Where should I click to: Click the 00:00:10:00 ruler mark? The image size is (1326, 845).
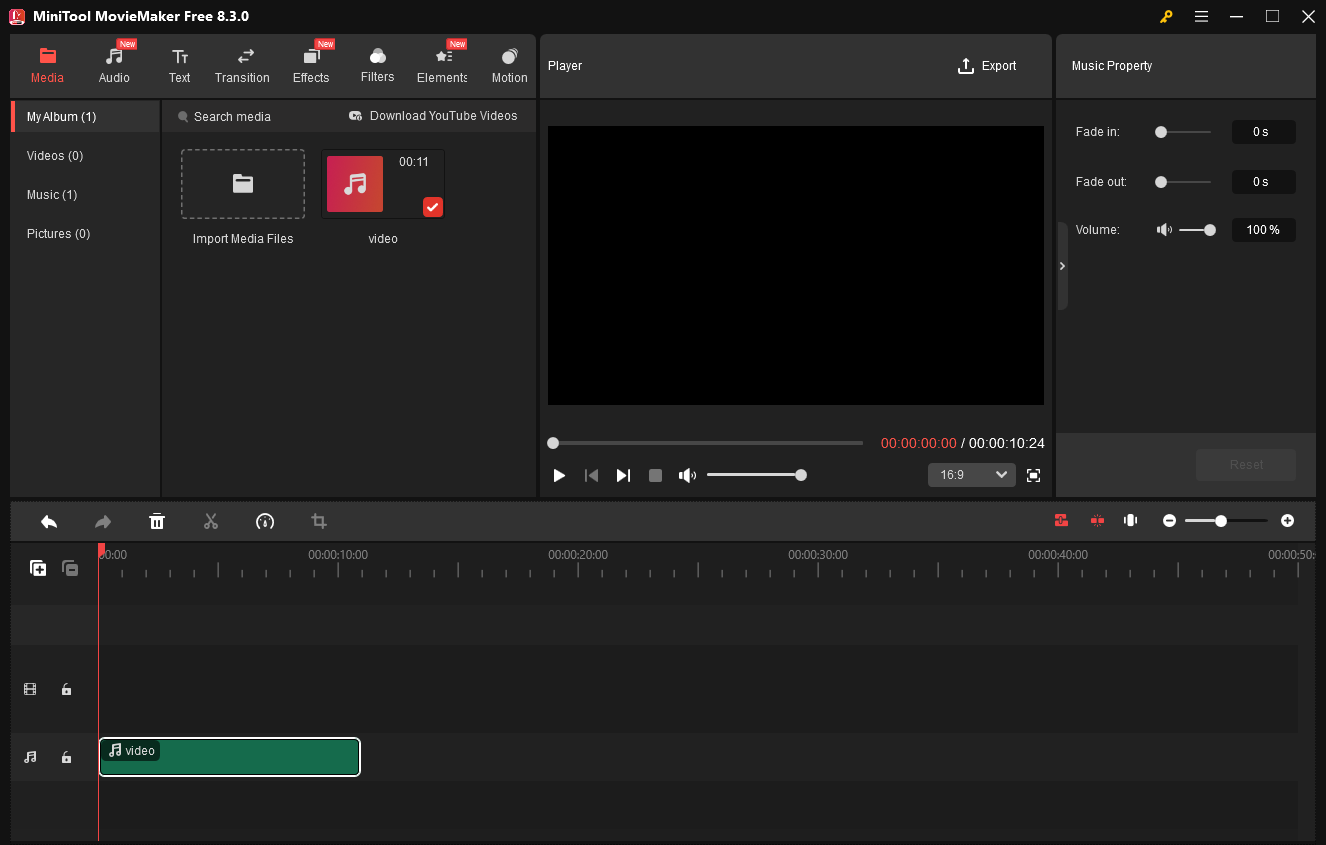tap(338, 554)
